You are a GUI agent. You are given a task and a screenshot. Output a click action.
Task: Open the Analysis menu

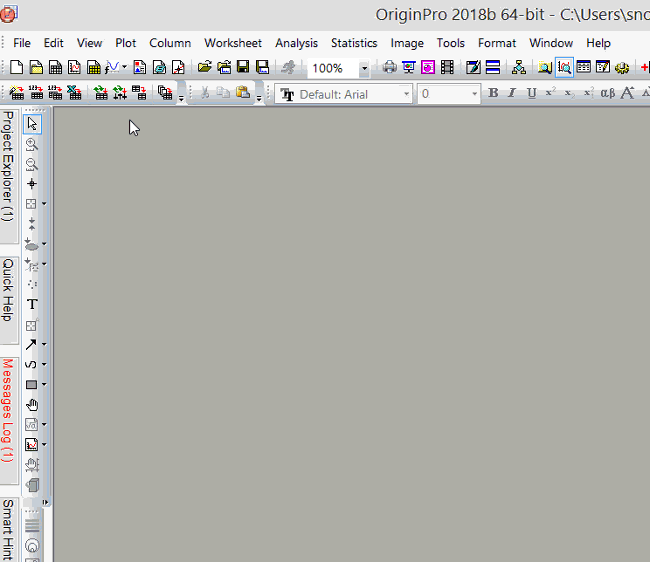click(x=296, y=43)
